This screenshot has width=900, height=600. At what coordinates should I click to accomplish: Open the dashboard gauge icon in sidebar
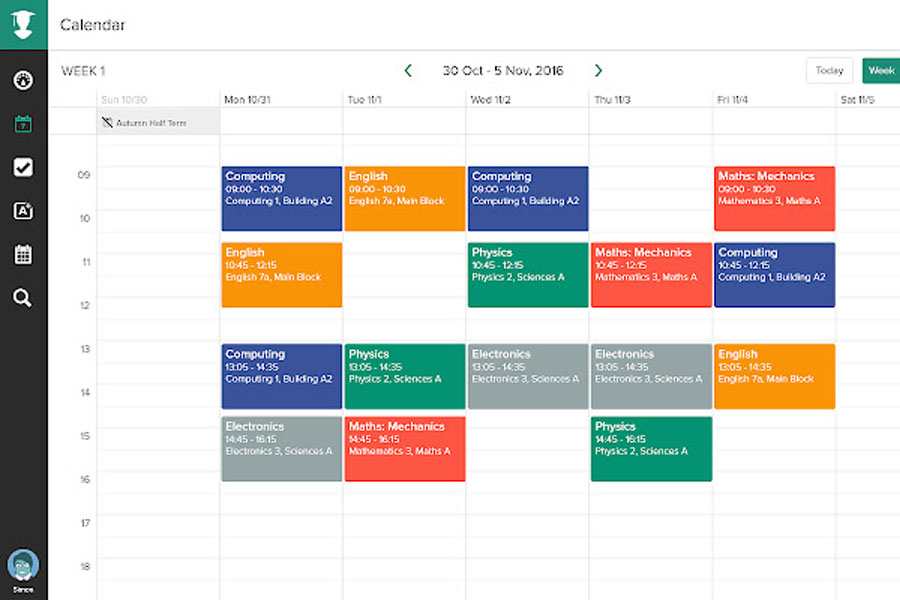23,80
